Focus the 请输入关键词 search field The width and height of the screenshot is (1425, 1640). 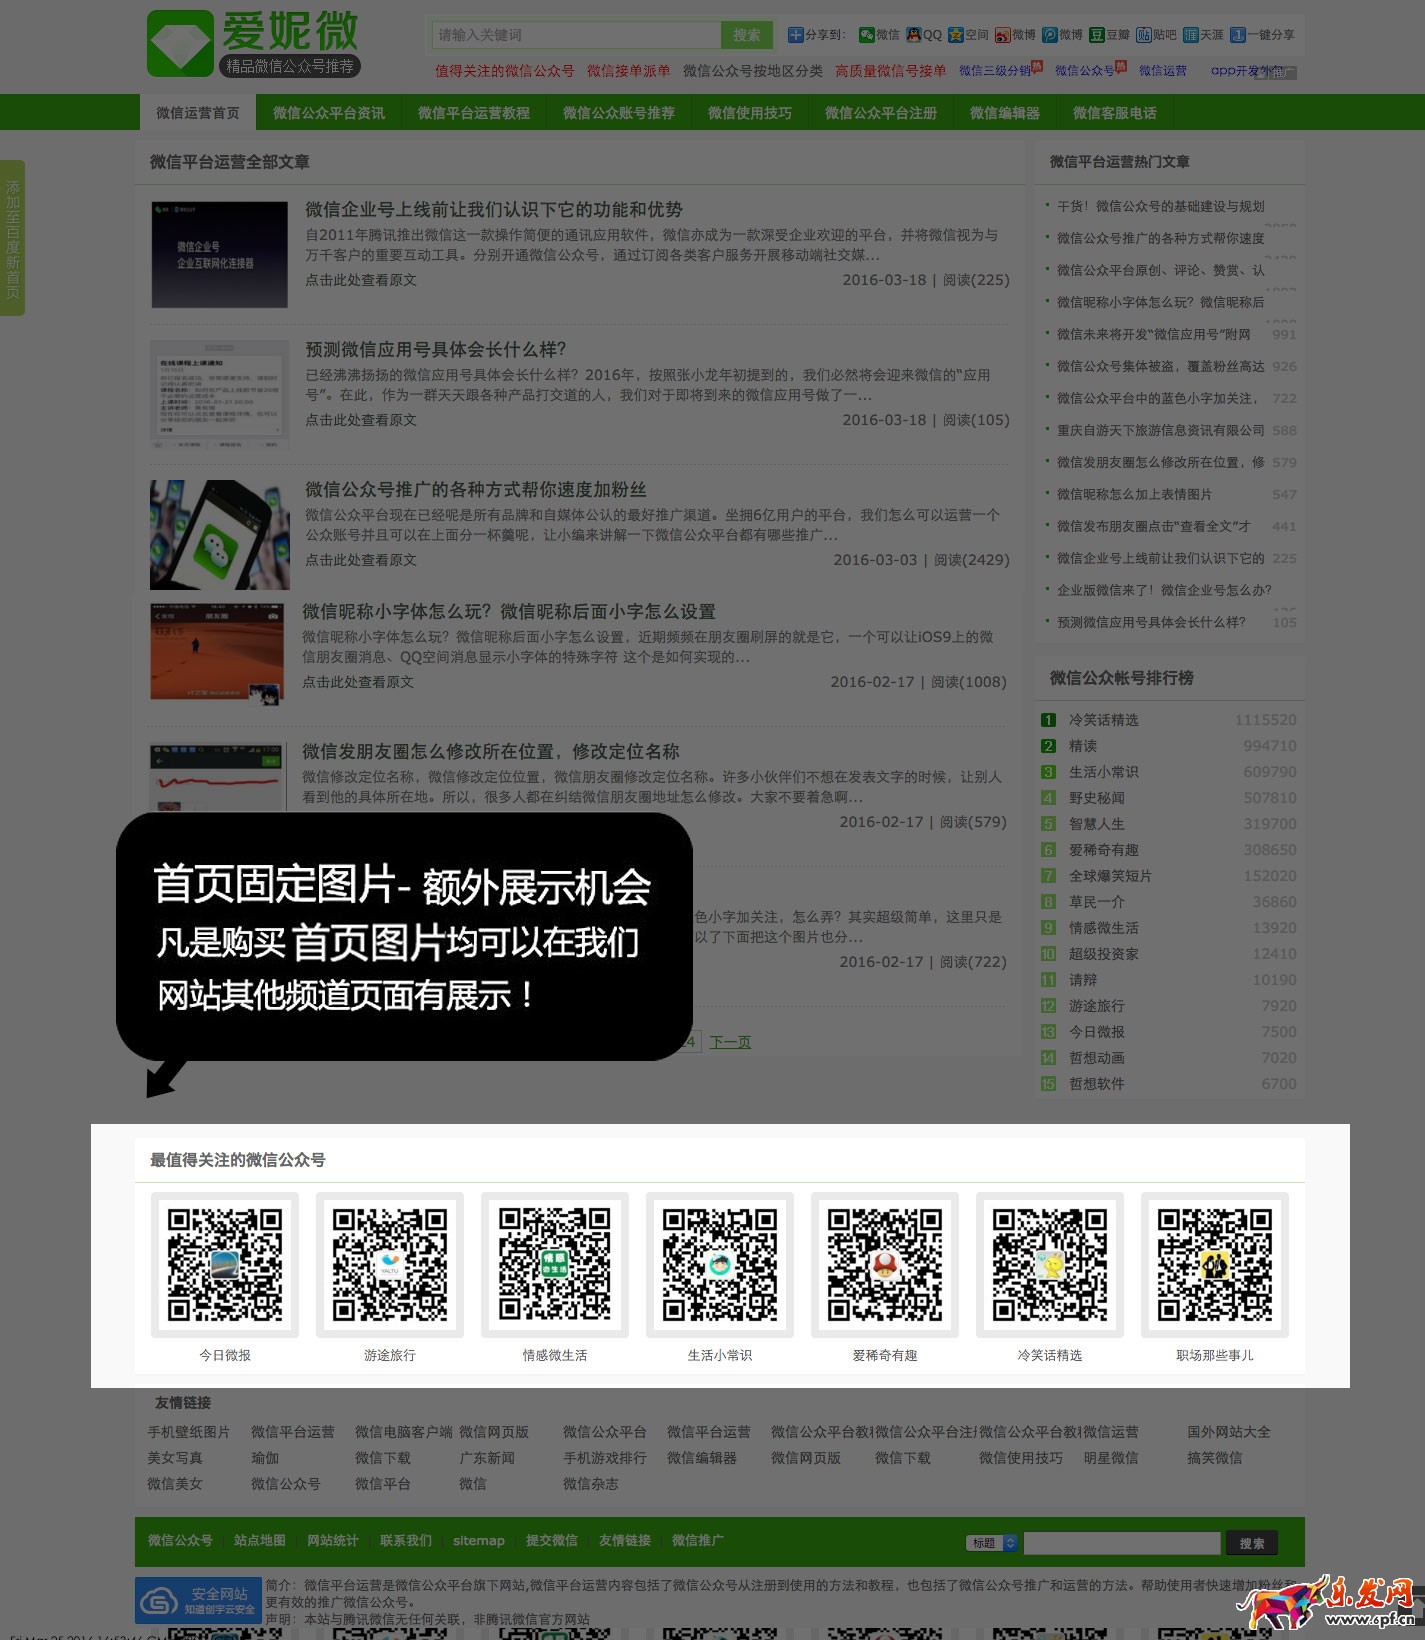pos(576,35)
